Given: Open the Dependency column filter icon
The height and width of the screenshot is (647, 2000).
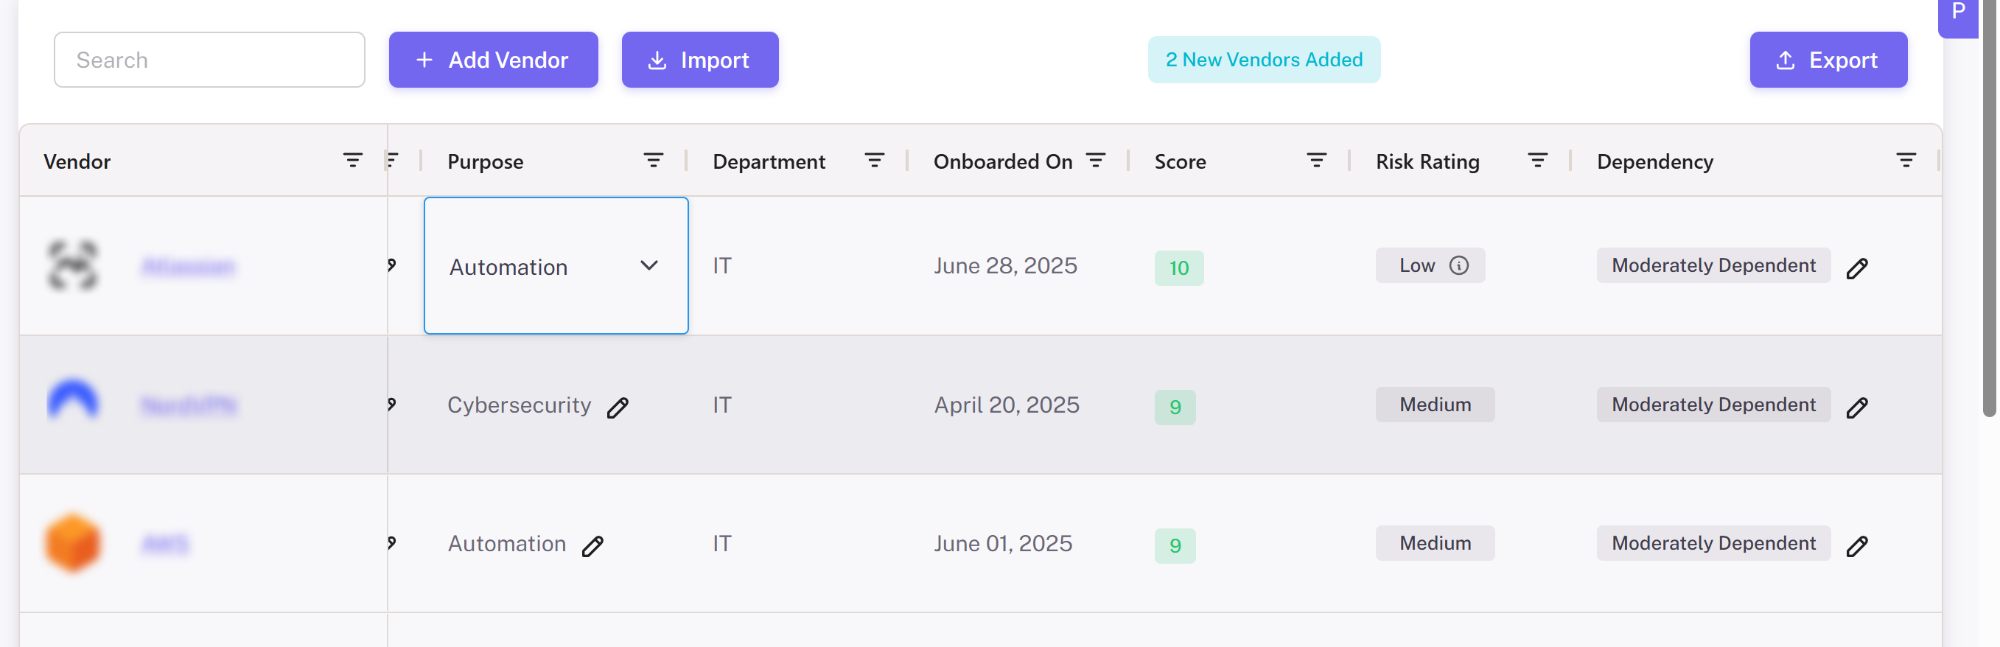Looking at the screenshot, I should click(x=1906, y=160).
